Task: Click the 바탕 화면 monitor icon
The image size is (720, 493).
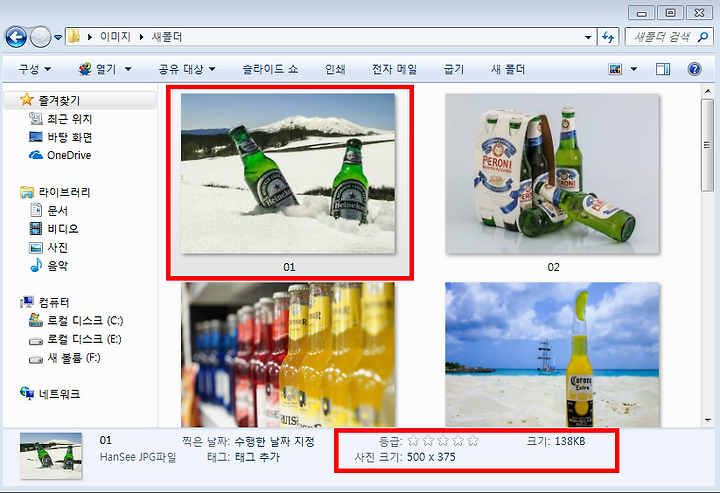Action: (36, 137)
